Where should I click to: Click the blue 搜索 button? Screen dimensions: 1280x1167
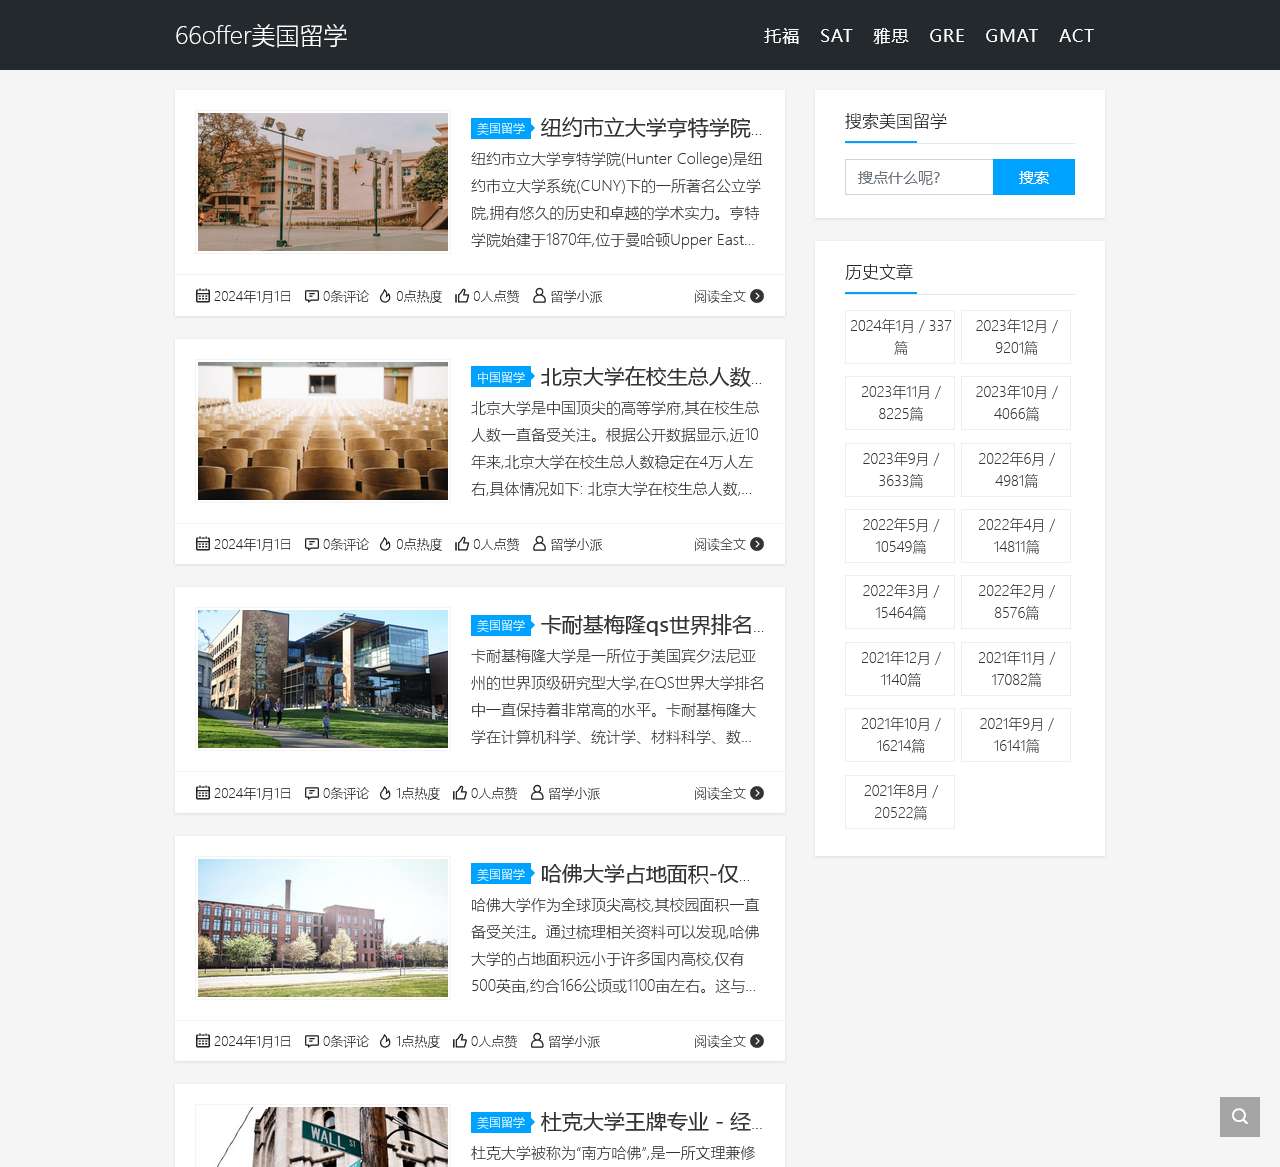[x=1034, y=177]
